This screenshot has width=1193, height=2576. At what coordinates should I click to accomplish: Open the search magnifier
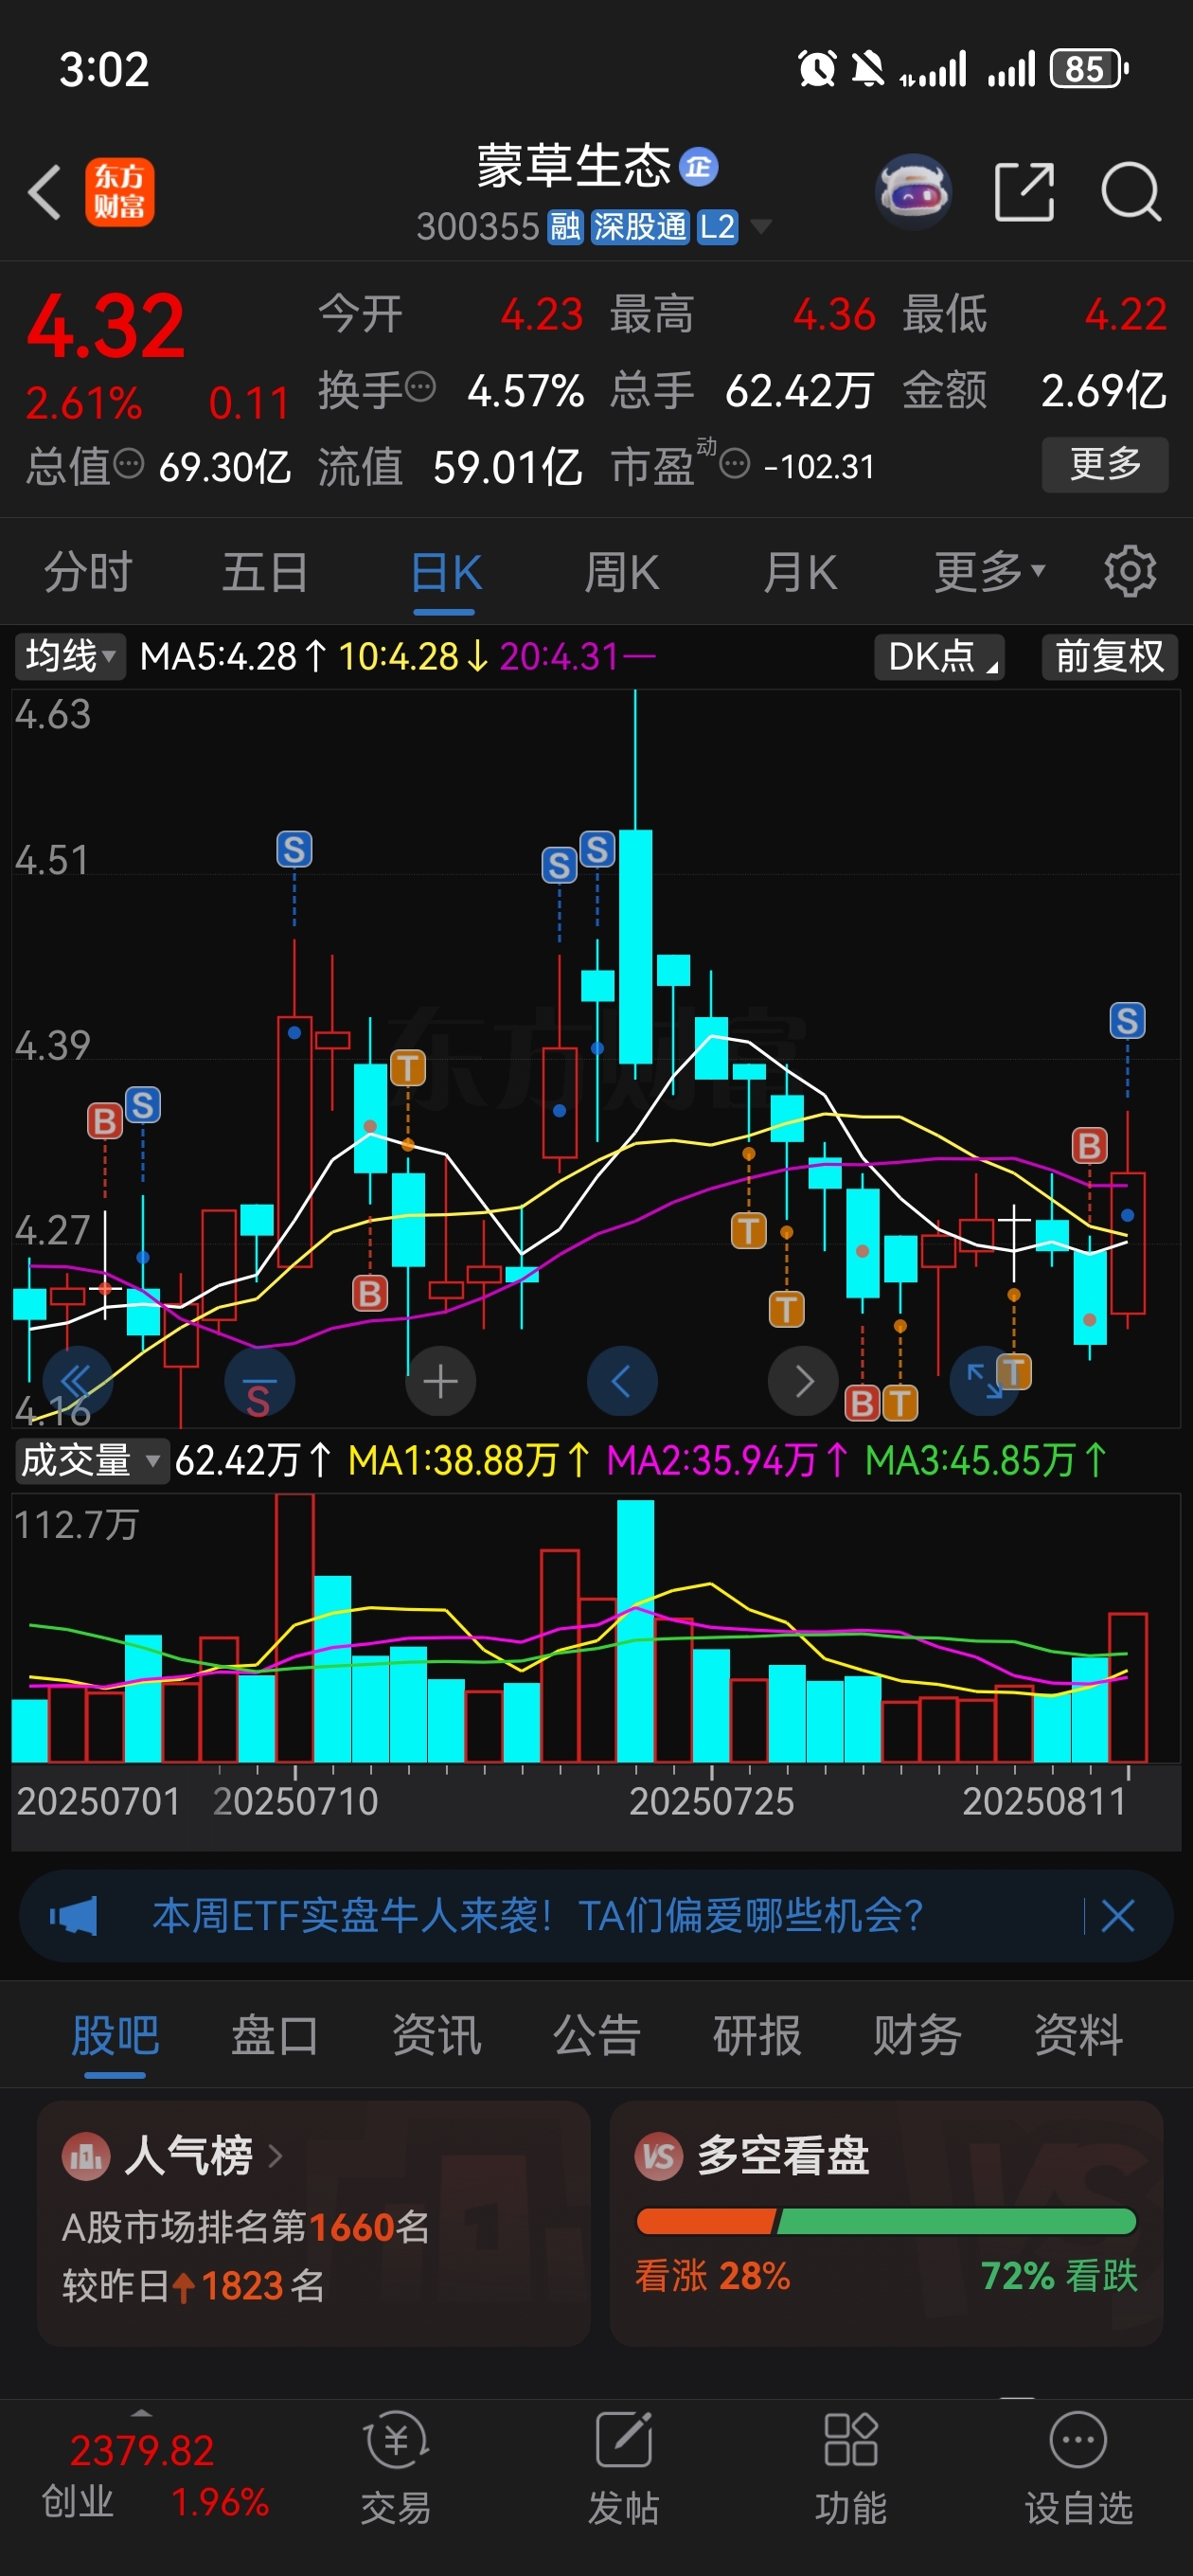[1130, 191]
